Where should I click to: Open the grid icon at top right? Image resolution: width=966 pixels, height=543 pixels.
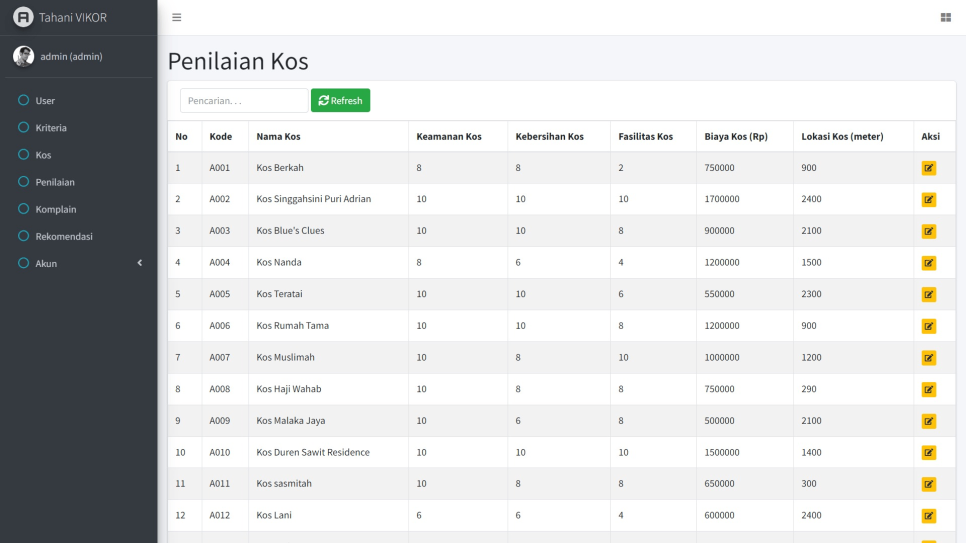(945, 17)
